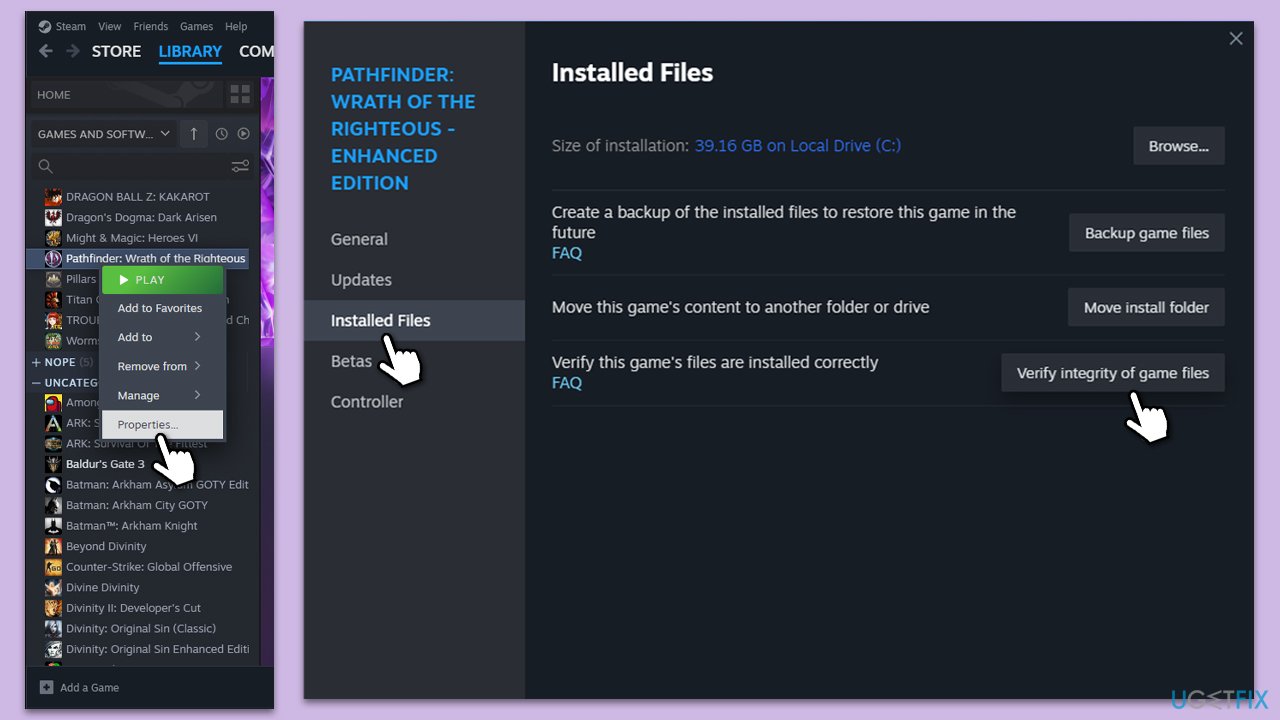Go forward with the right arrow
The image size is (1280, 720).
coord(72,51)
